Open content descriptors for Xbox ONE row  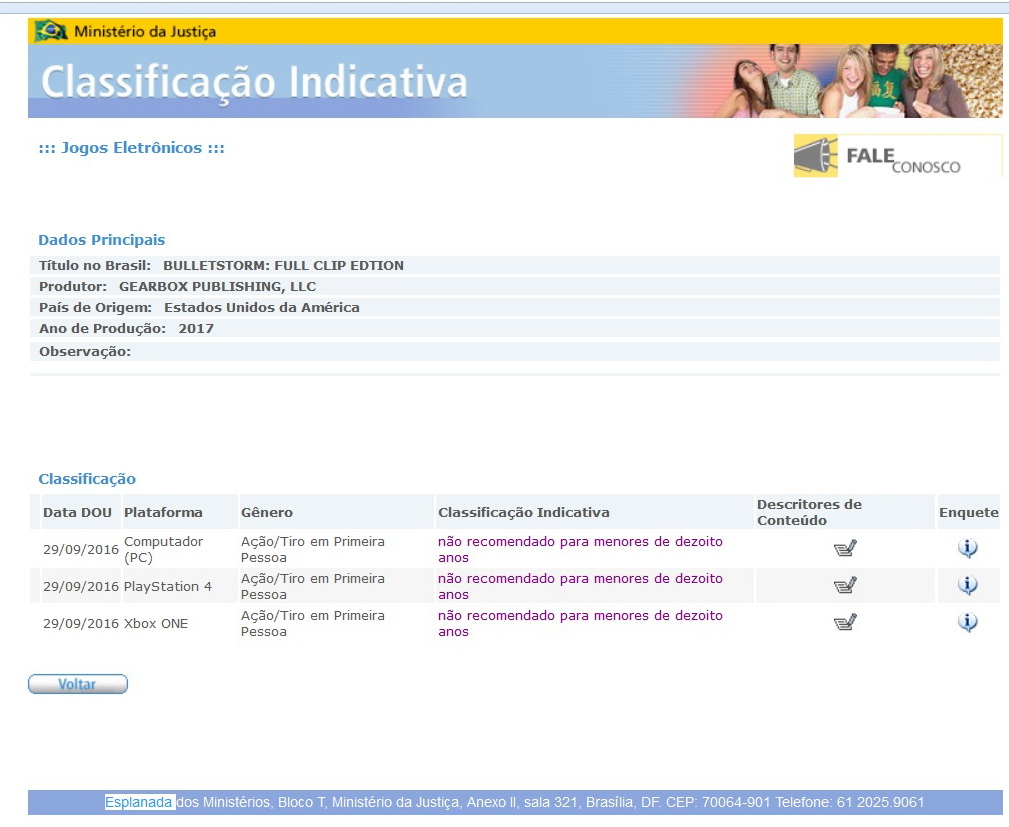tap(845, 622)
